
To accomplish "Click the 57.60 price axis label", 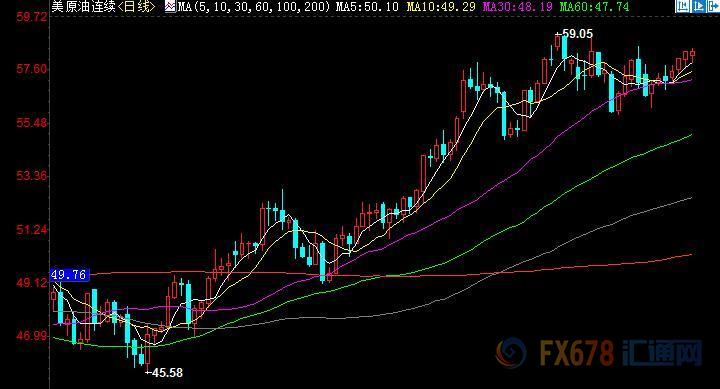I will point(32,69).
